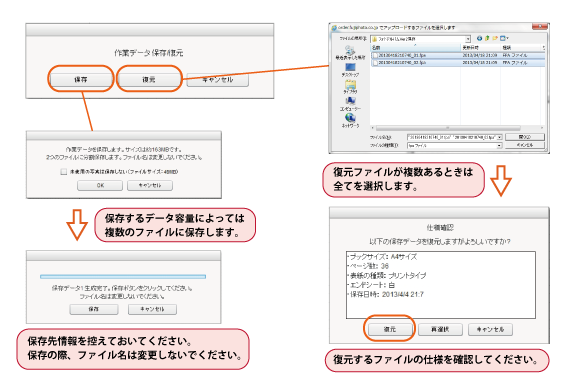Expand the ファイルの種類 dropdown
Viewport: 570px width, 380px height.
[x=500, y=145]
